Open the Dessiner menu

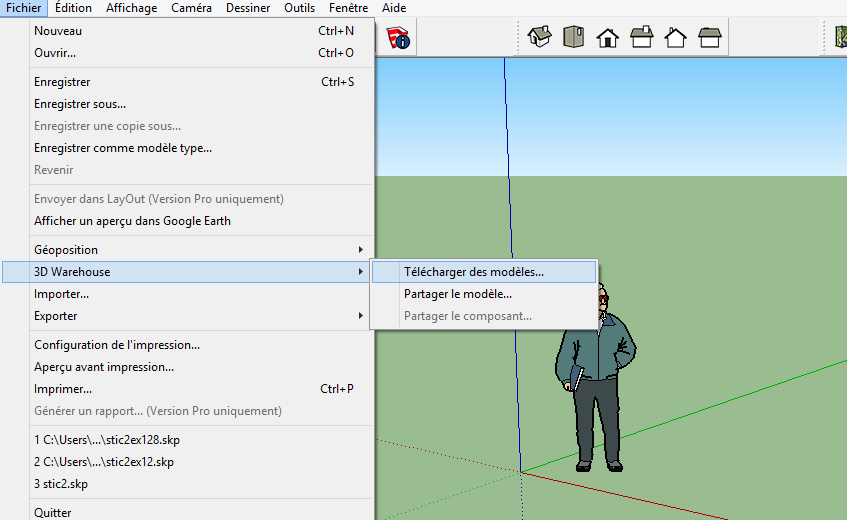click(x=248, y=8)
